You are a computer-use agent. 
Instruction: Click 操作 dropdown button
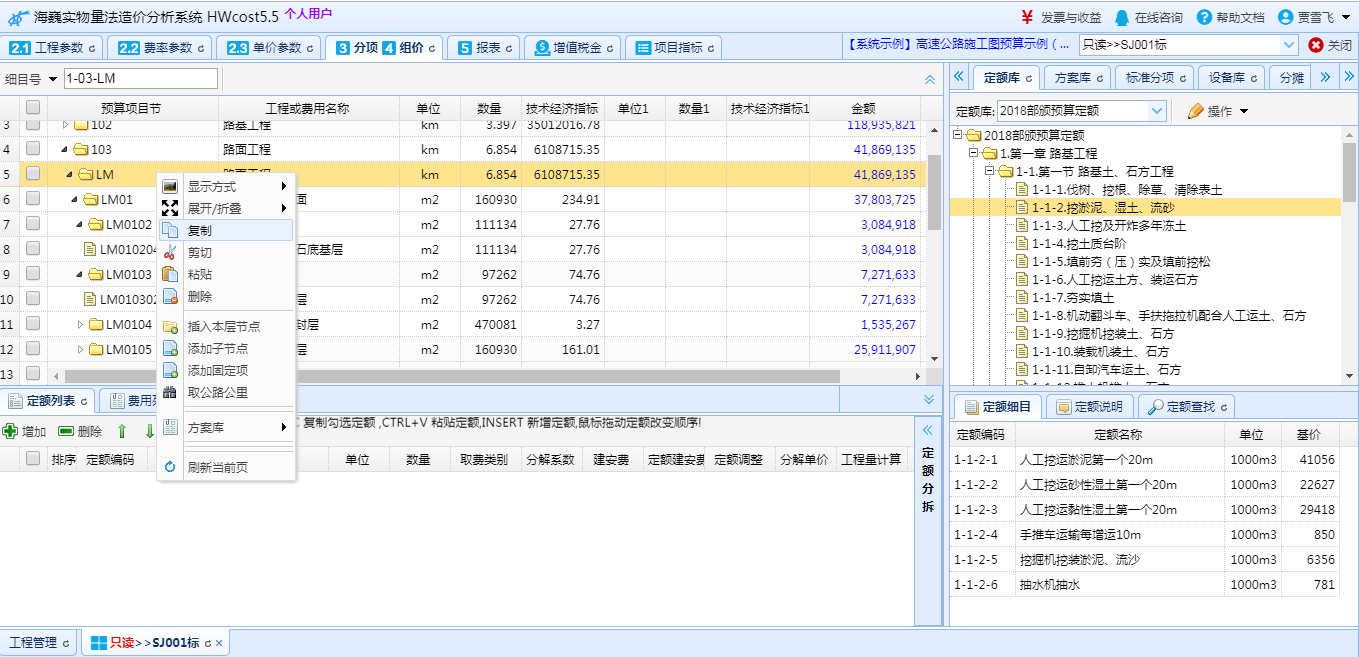tap(1217, 111)
